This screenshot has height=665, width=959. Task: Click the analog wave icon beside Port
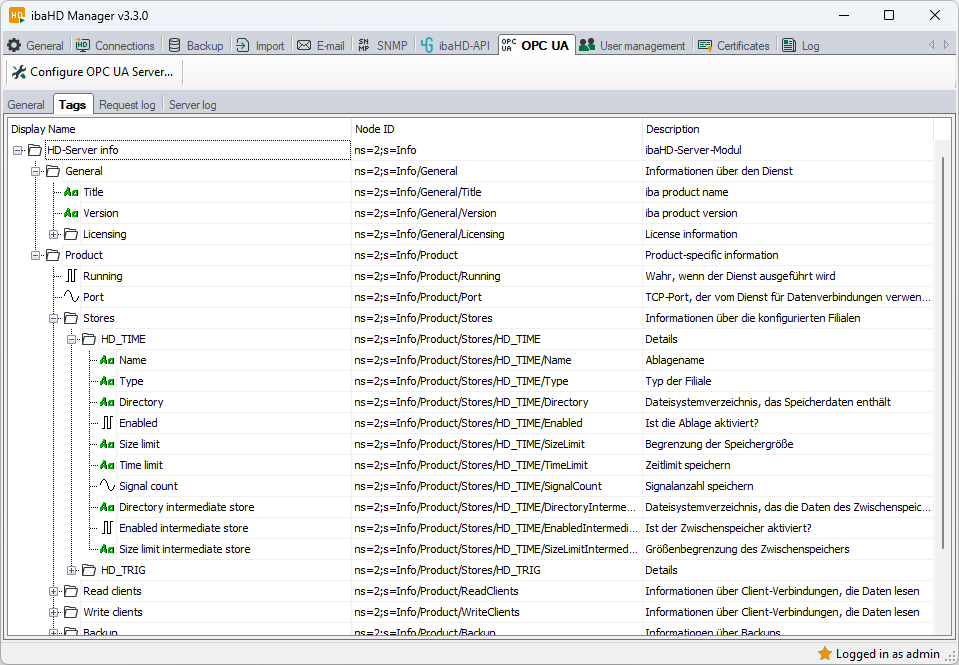[71, 297]
